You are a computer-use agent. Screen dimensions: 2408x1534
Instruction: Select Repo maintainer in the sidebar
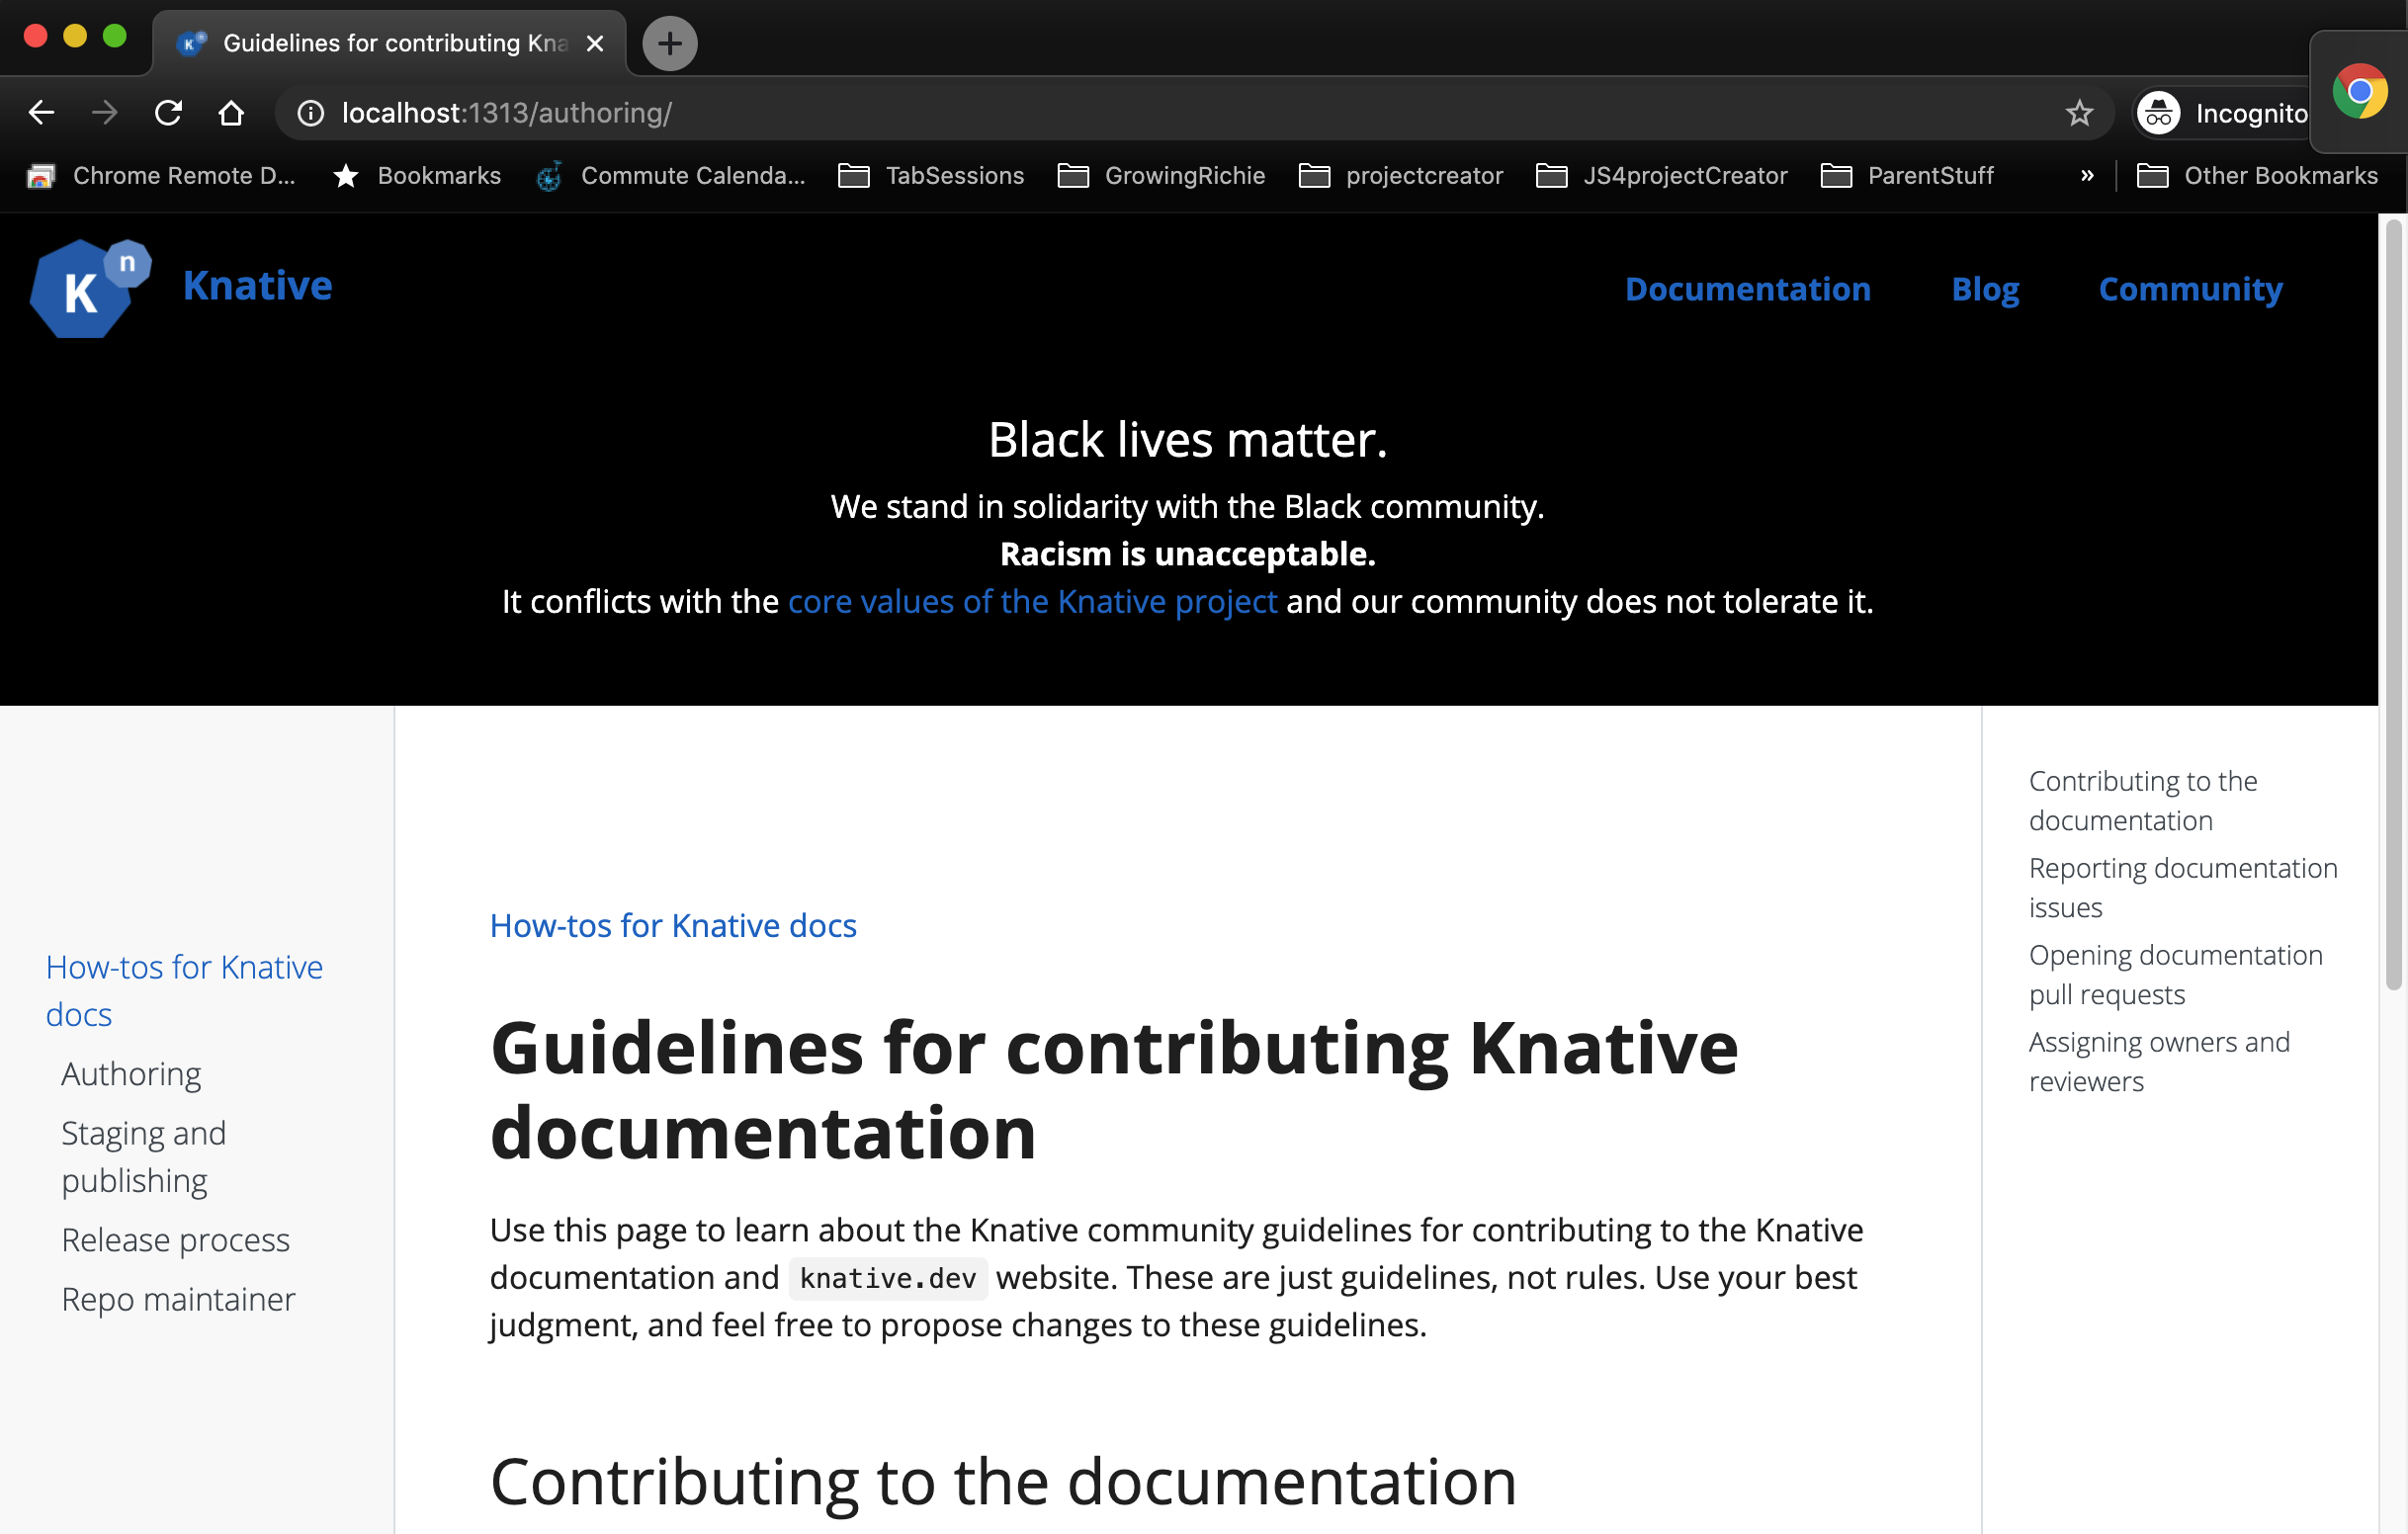(178, 1299)
